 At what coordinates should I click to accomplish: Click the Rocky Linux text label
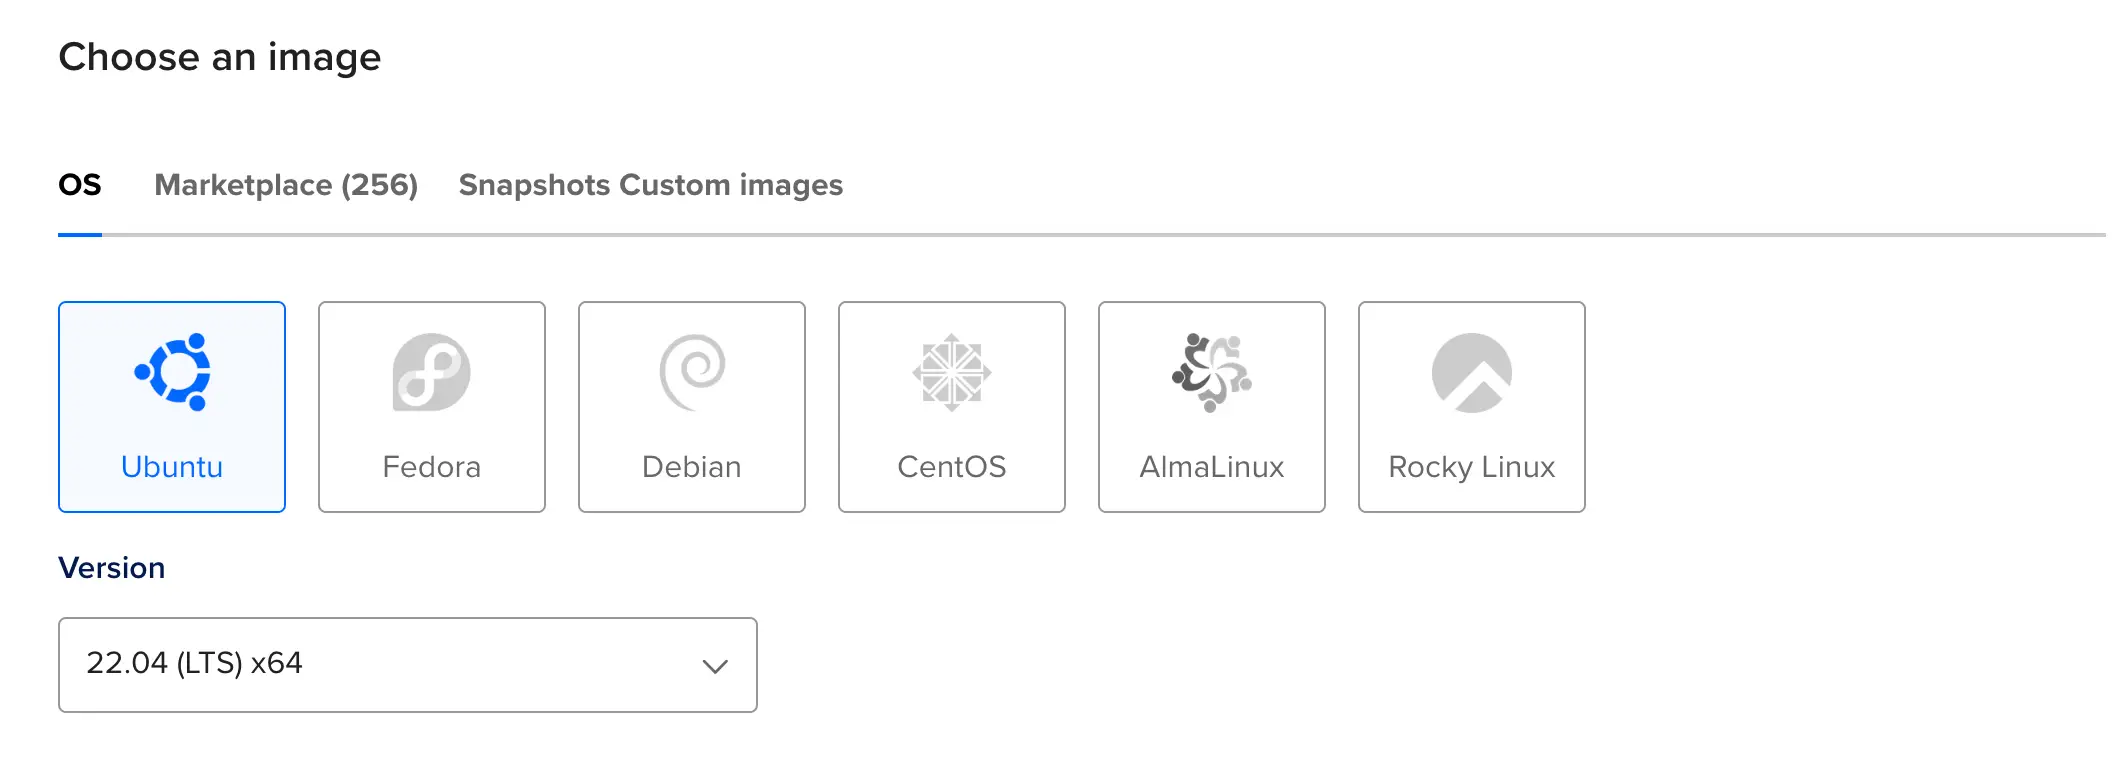tap(1472, 467)
